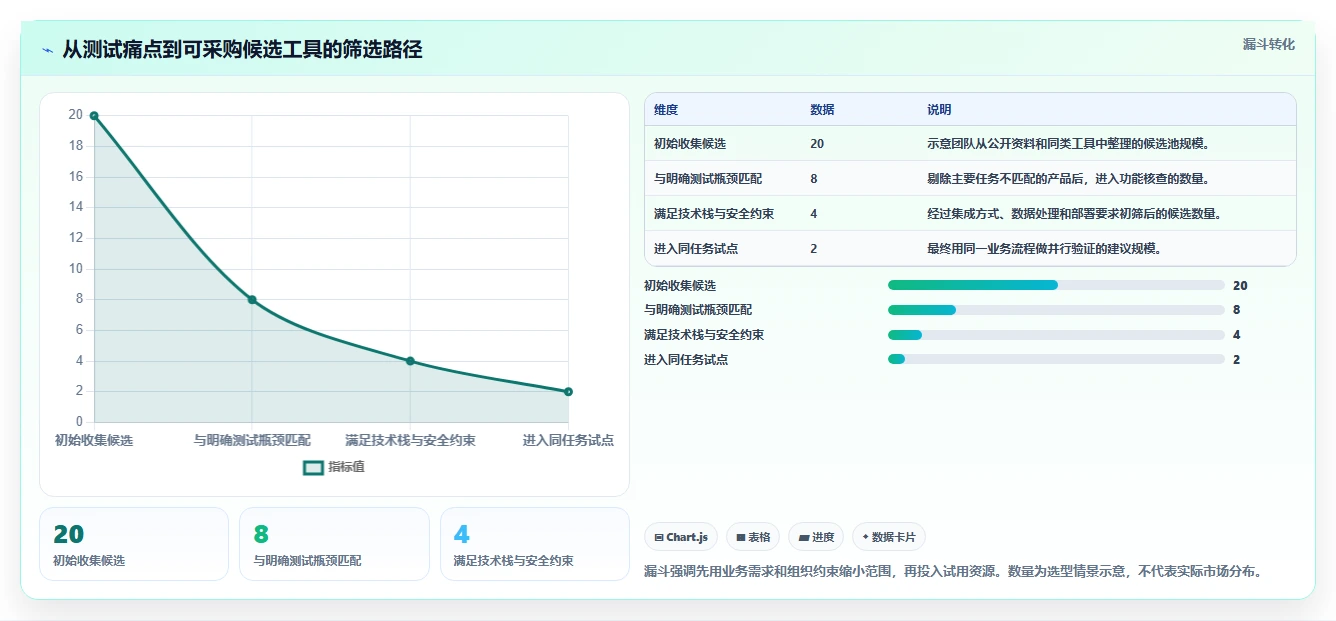1336x621 pixels.
Task: Click x-axis label 满足技术栈与安全约束 on chart
Action: (410, 440)
